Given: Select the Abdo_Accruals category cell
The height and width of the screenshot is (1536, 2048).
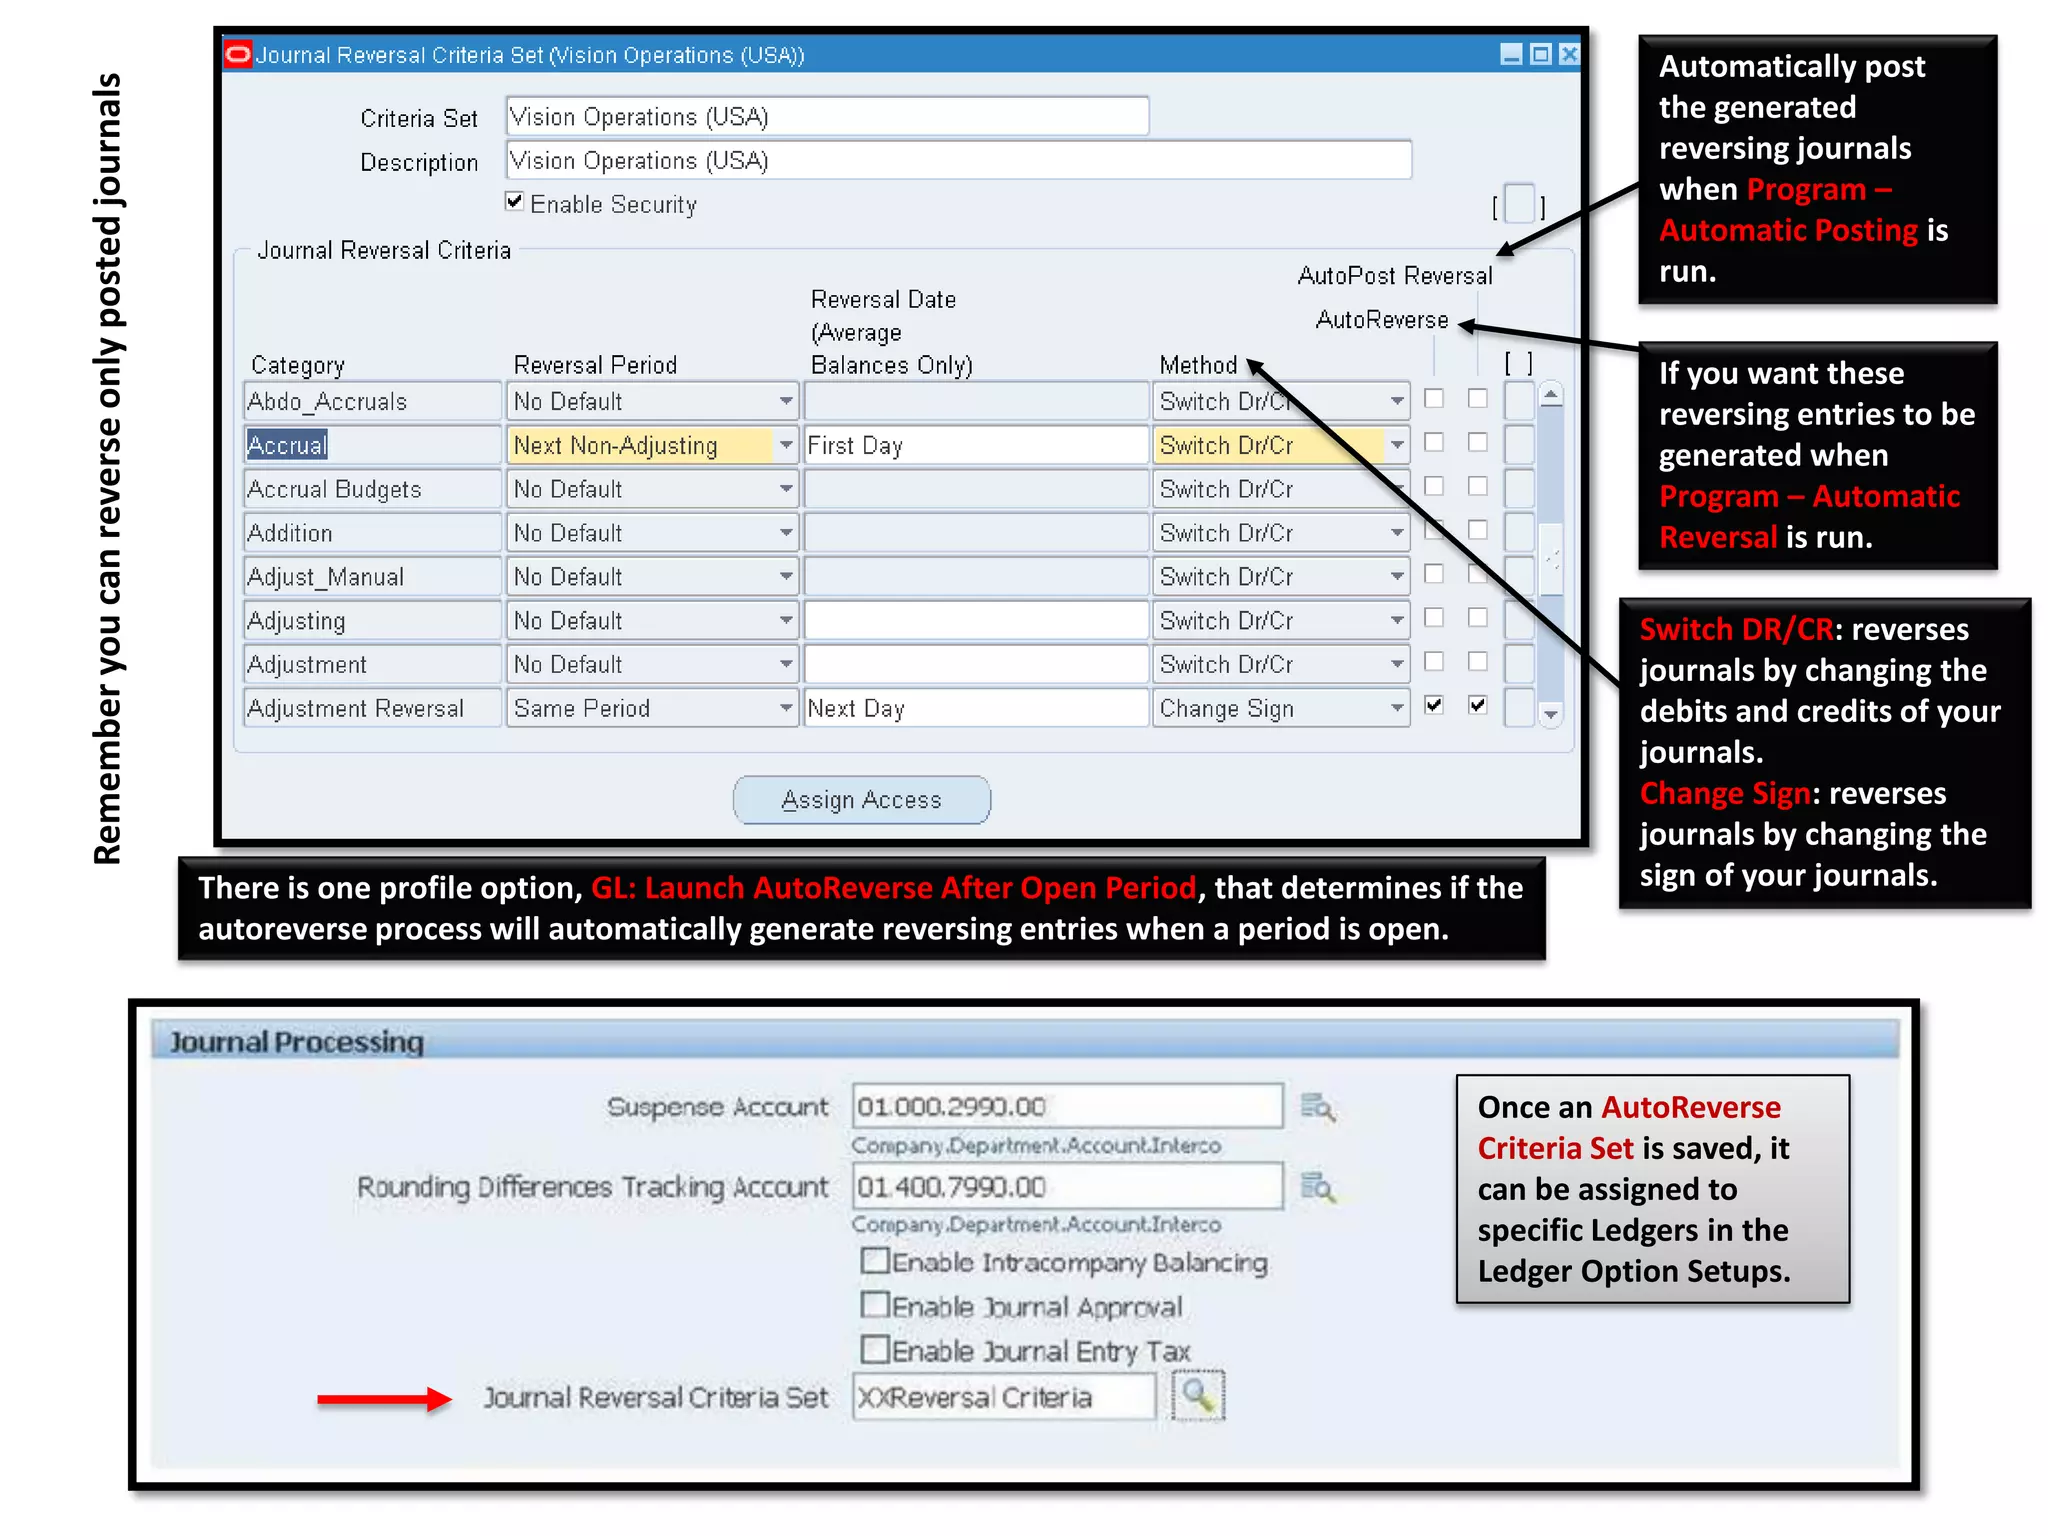Looking at the screenshot, I should click(x=372, y=401).
